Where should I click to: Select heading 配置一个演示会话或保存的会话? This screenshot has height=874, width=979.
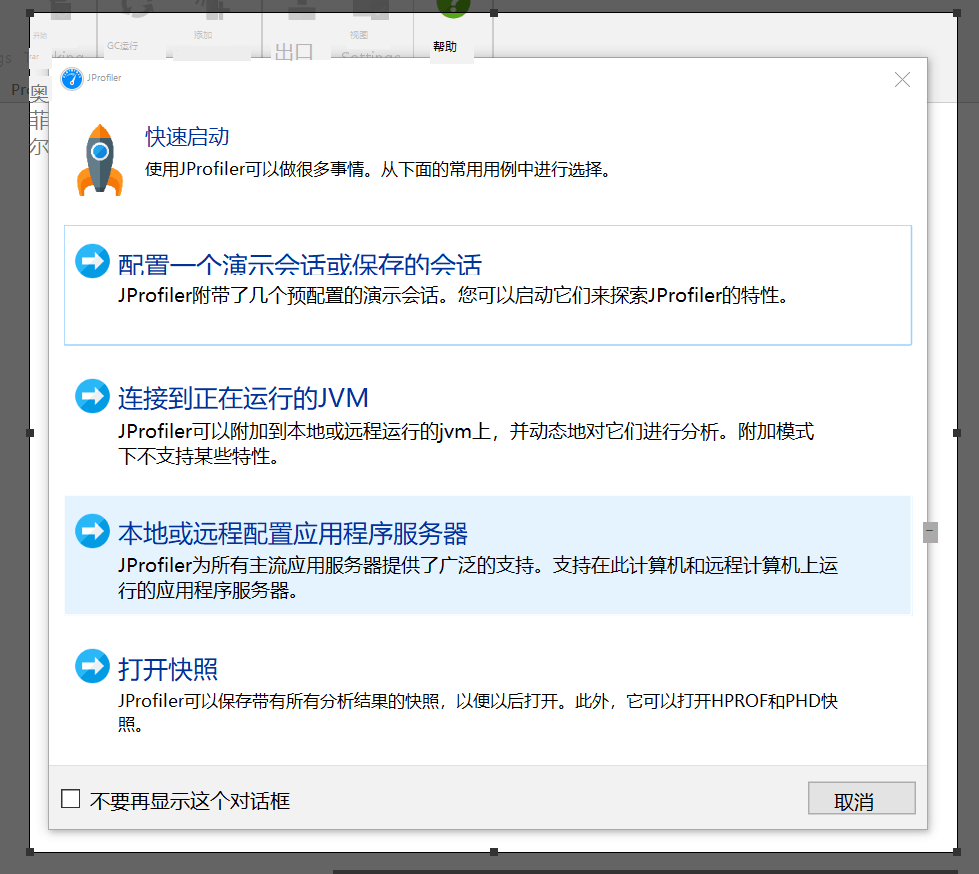coord(299,264)
